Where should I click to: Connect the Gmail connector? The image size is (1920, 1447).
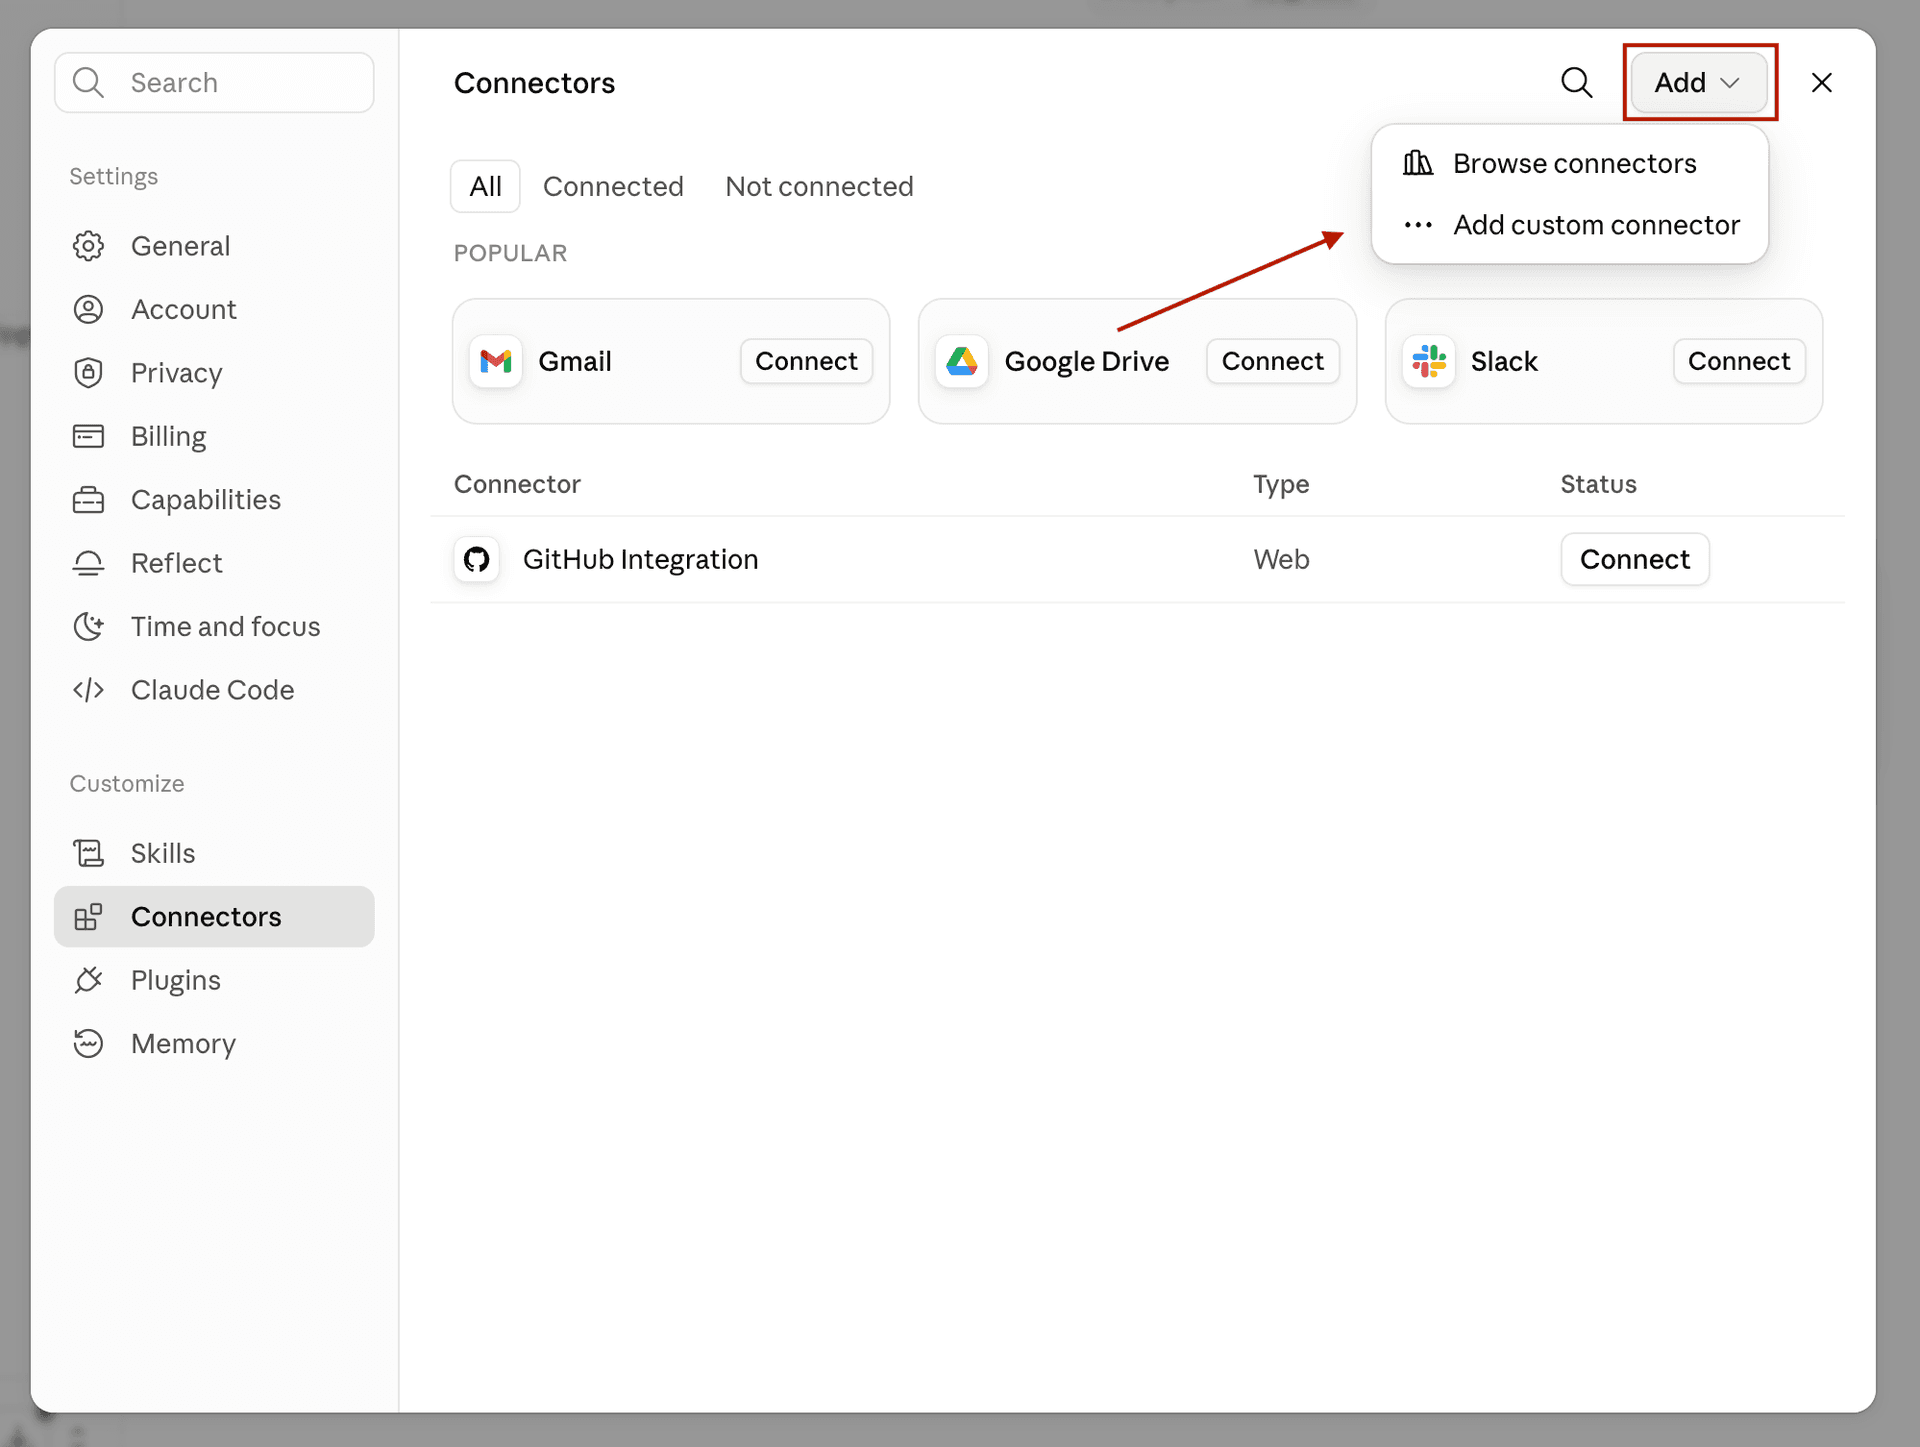806,361
